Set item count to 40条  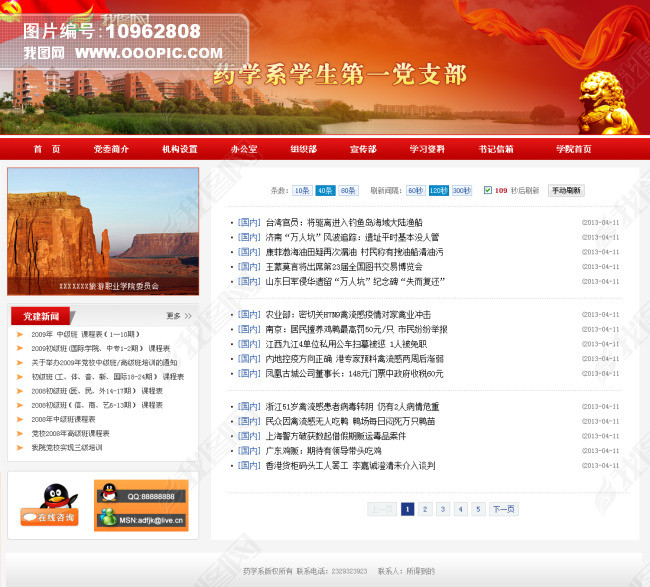point(325,190)
